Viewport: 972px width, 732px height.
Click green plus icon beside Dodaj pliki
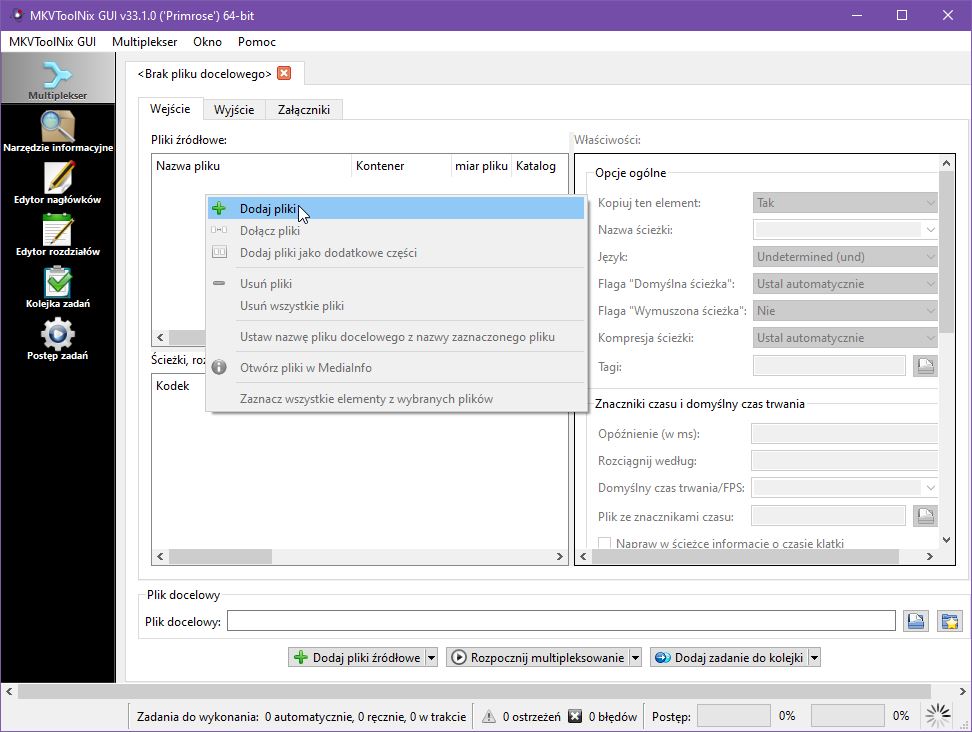click(x=219, y=208)
